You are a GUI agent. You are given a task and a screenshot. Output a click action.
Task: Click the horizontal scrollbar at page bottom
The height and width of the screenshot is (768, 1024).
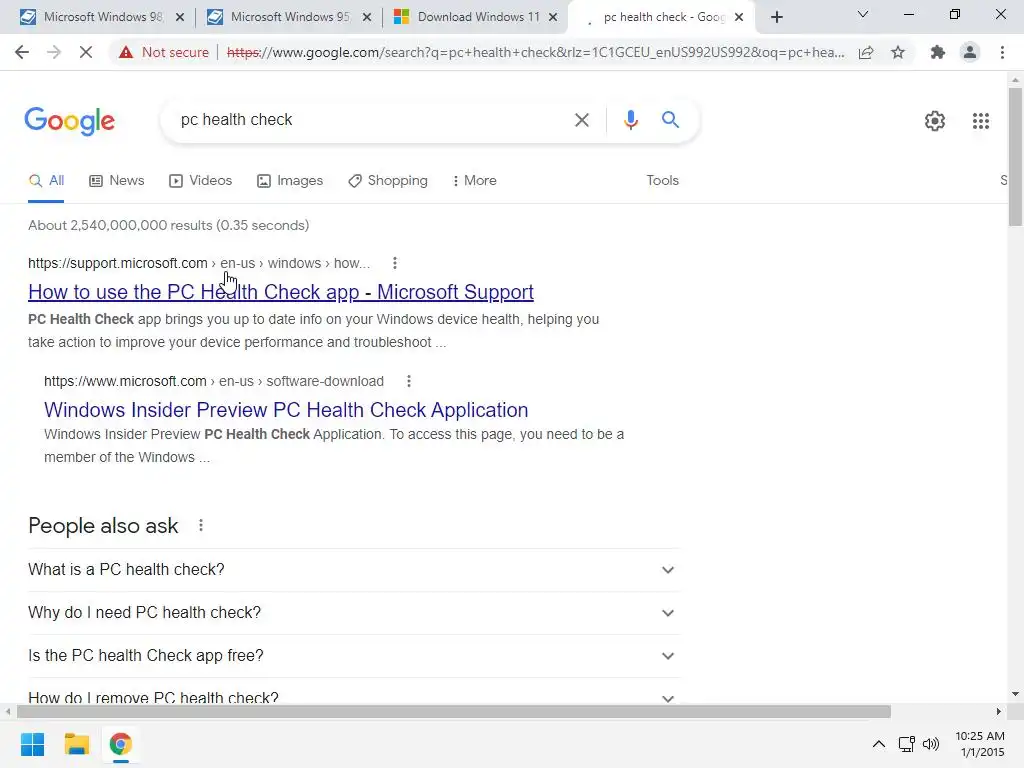454,711
